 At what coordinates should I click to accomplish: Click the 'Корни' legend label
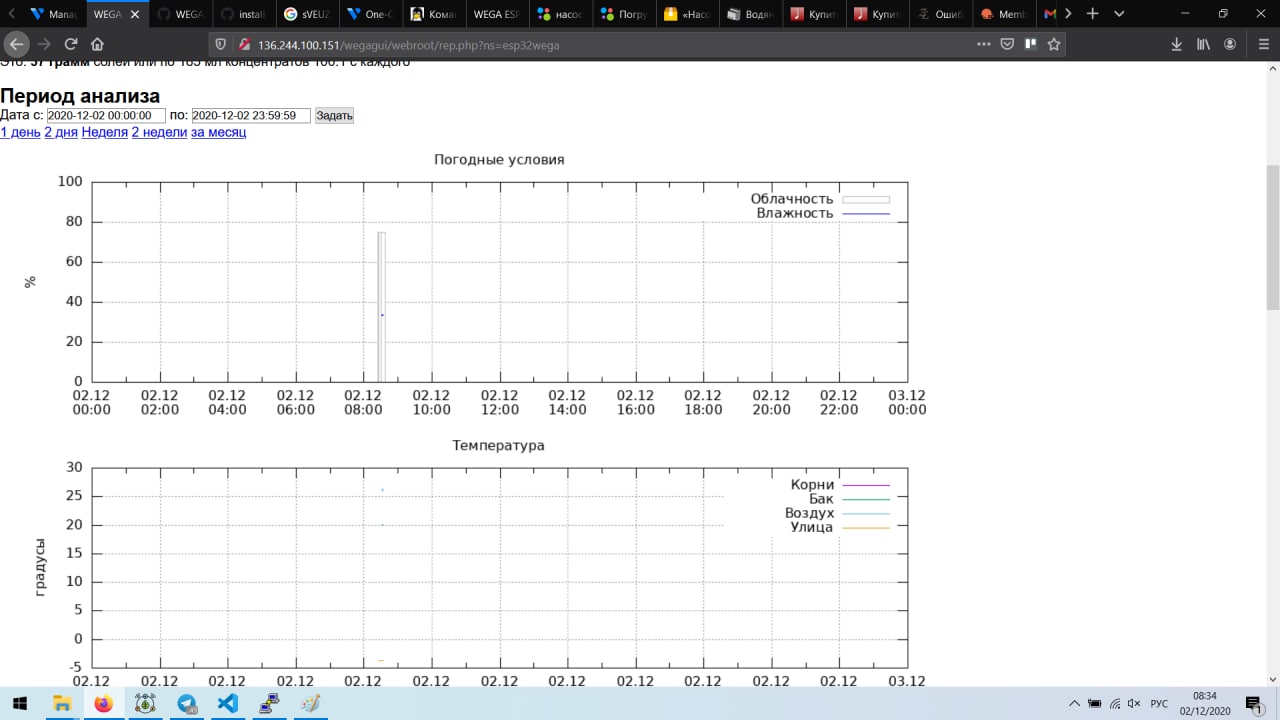(x=812, y=485)
